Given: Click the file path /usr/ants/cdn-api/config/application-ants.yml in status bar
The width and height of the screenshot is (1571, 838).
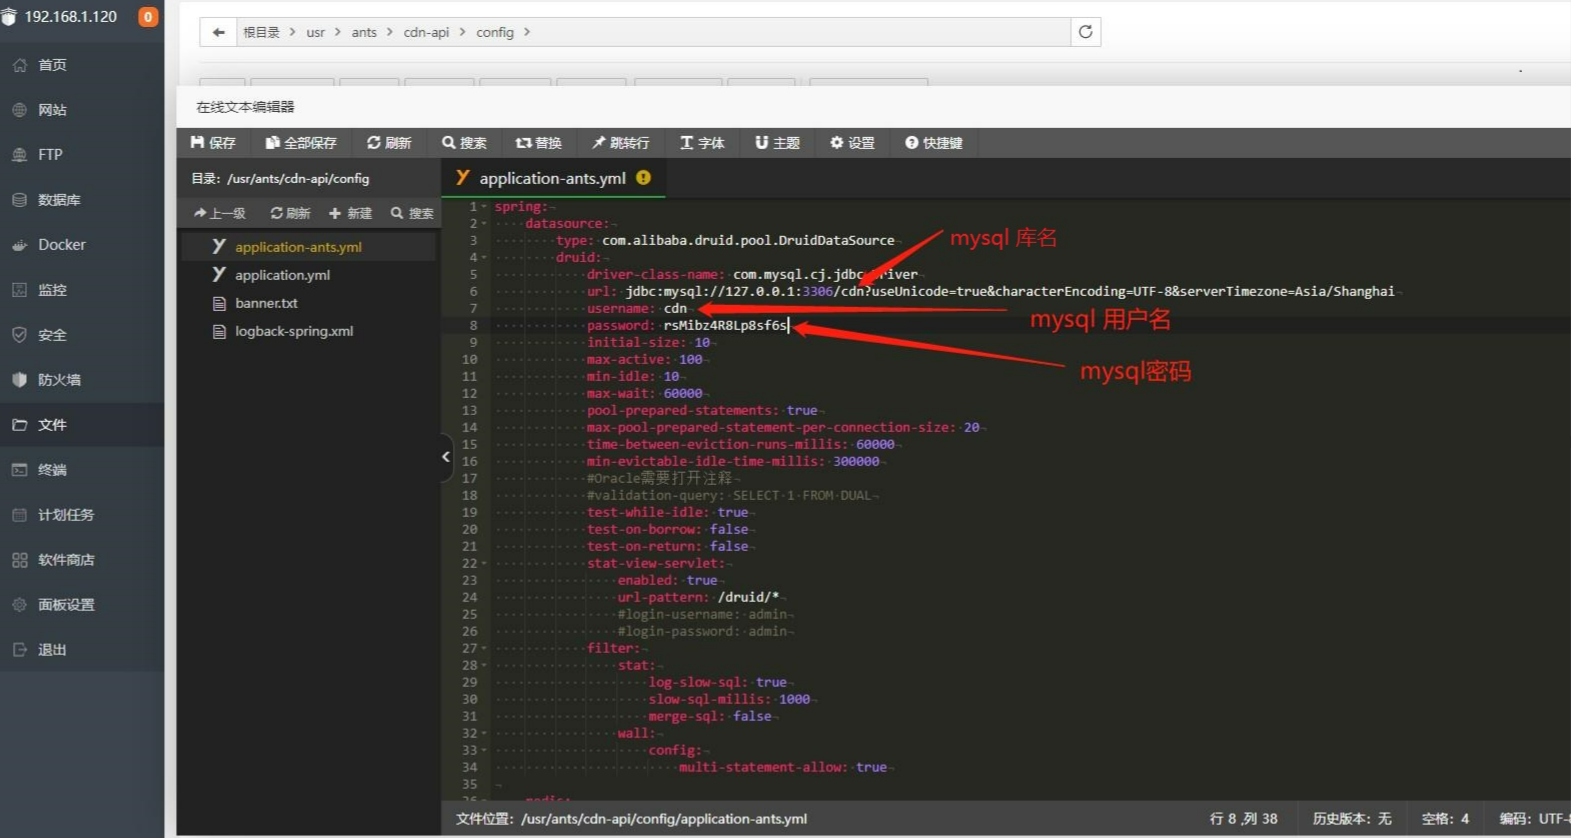Looking at the screenshot, I should click(664, 818).
